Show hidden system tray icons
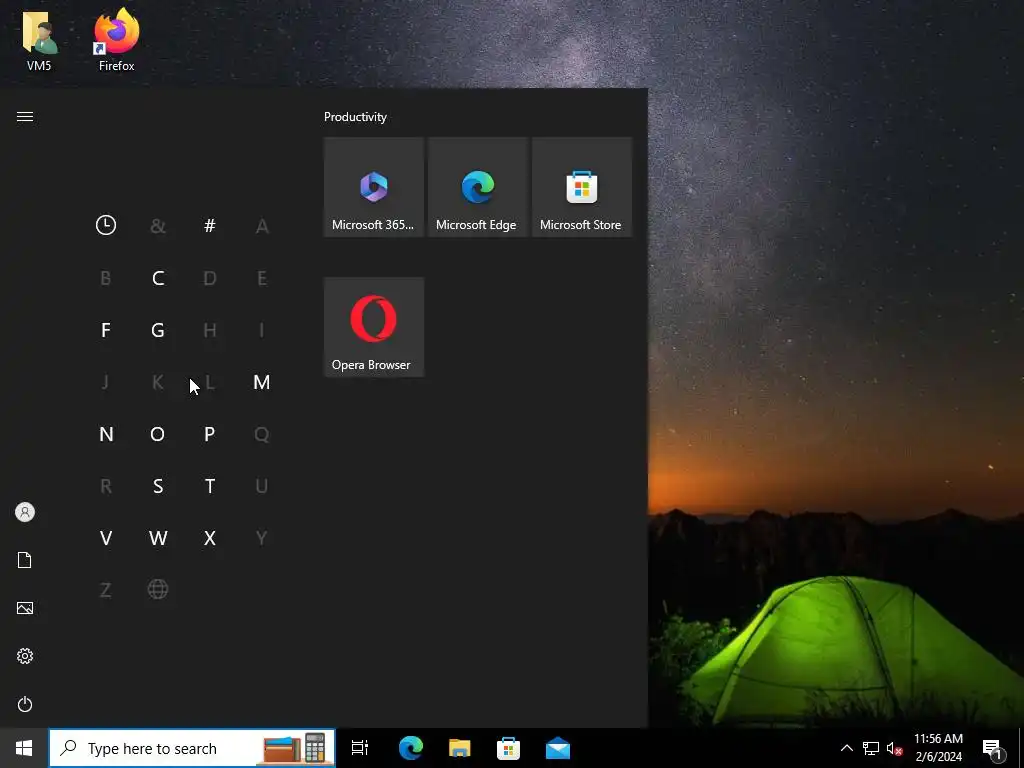 coord(846,748)
